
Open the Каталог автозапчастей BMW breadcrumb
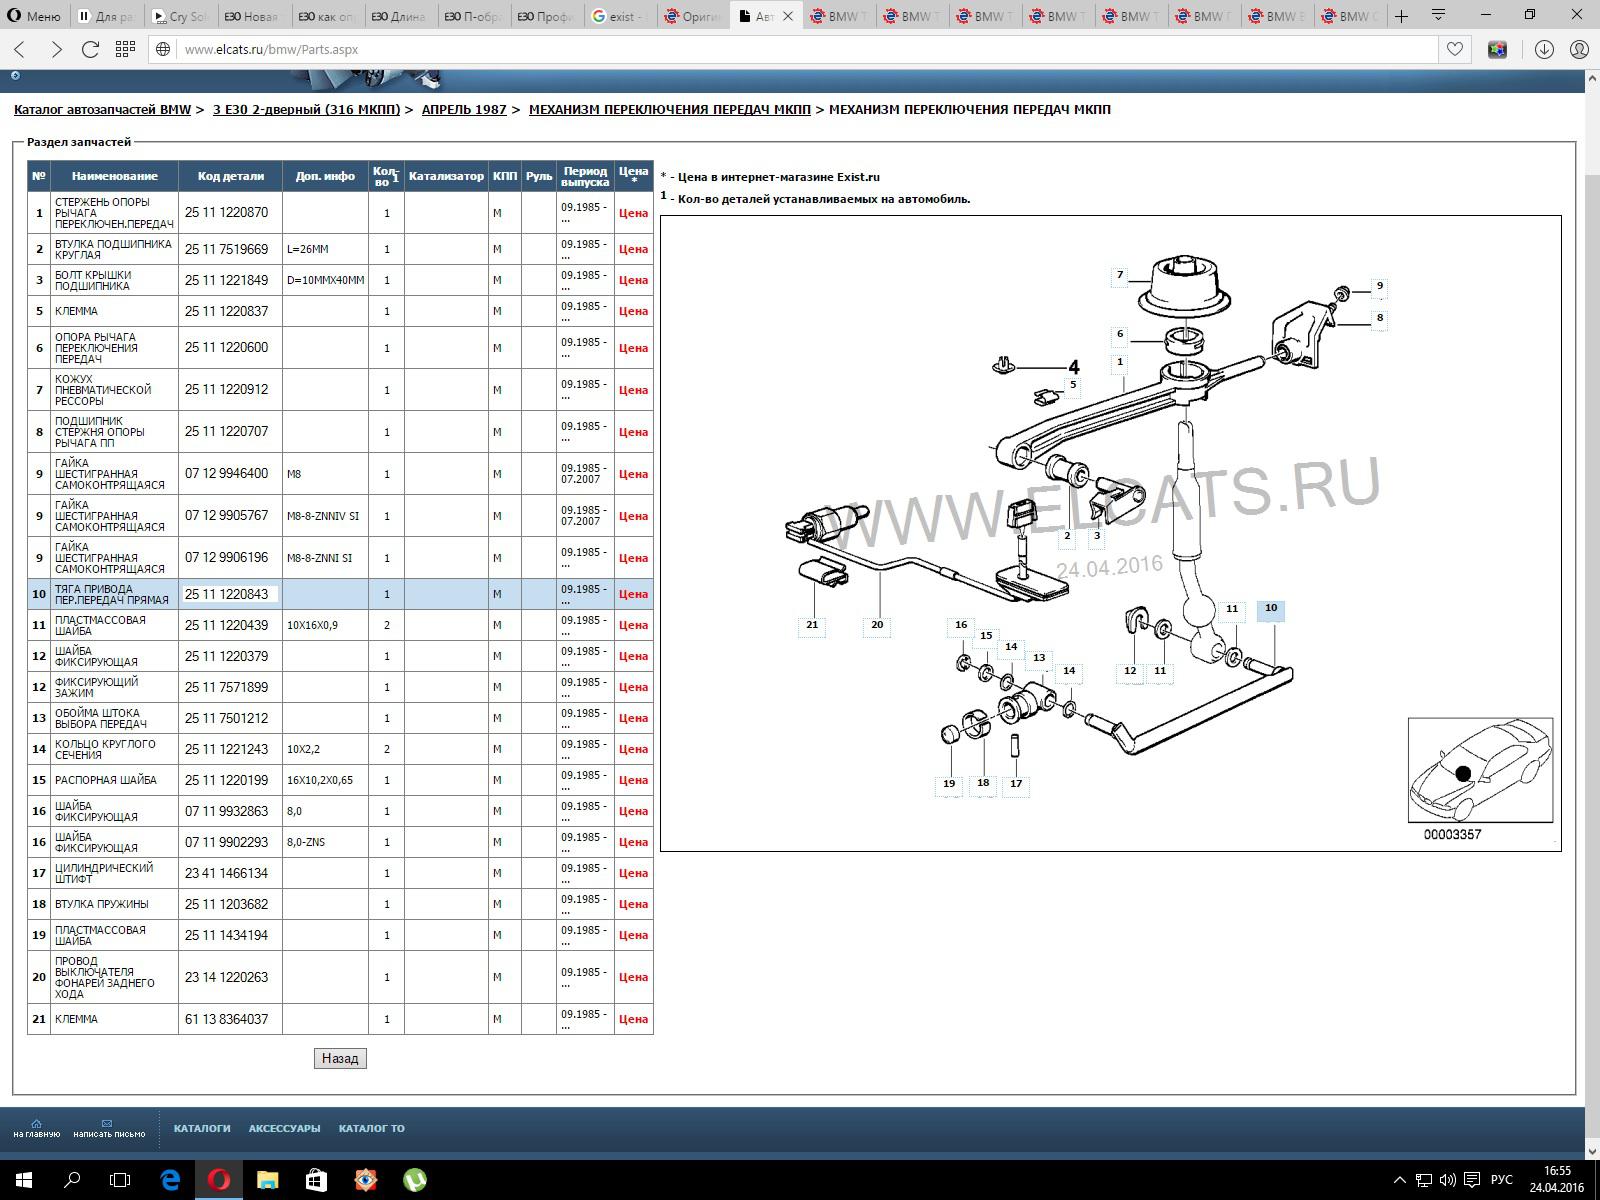(x=102, y=109)
